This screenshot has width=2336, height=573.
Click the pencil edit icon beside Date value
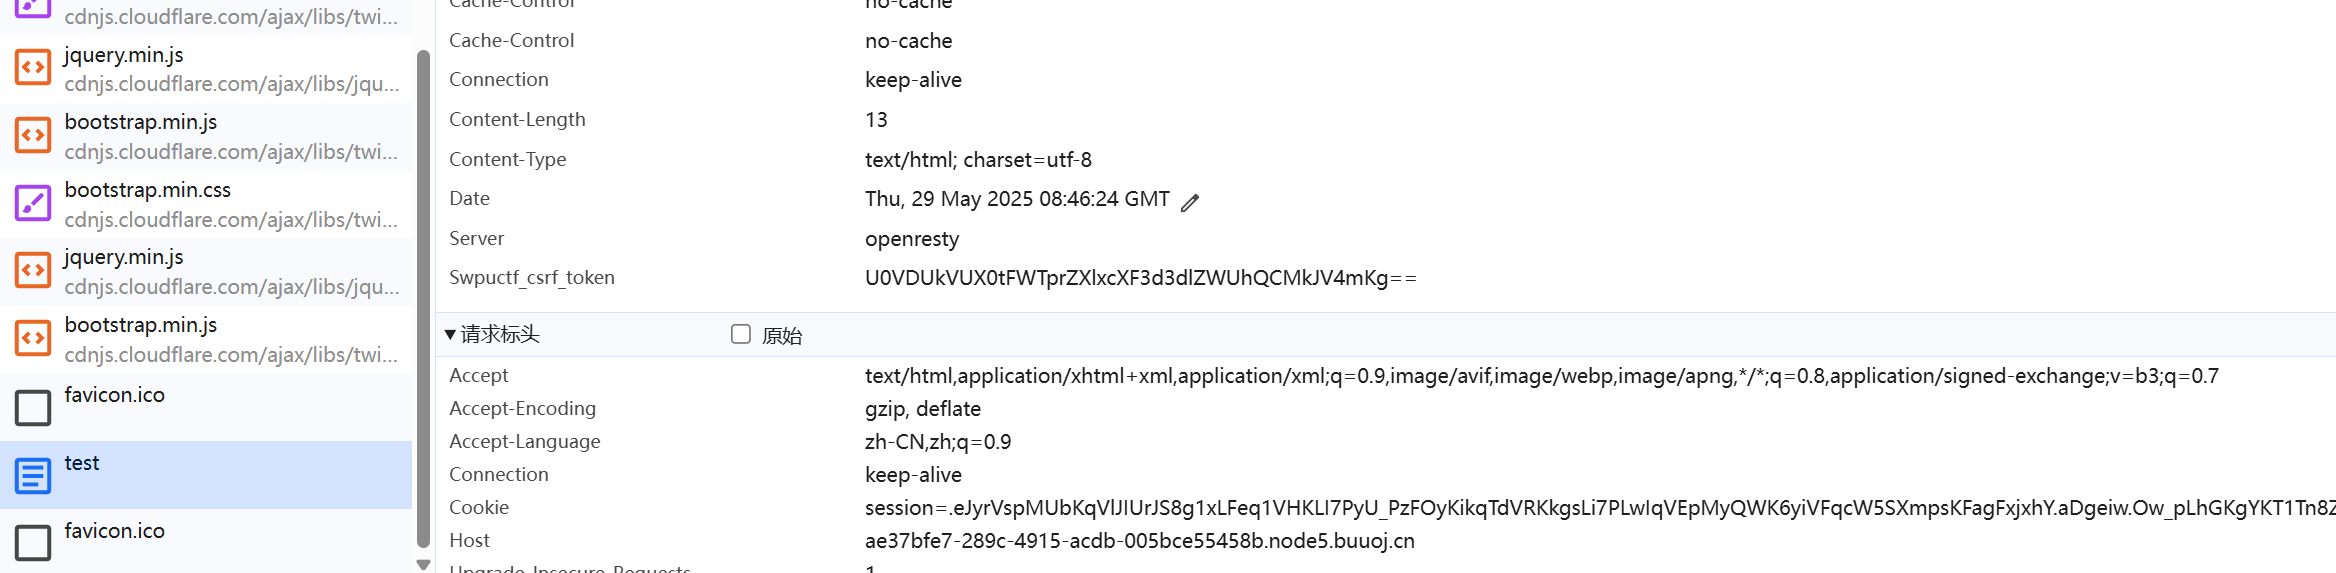[x=1189, y=202]
